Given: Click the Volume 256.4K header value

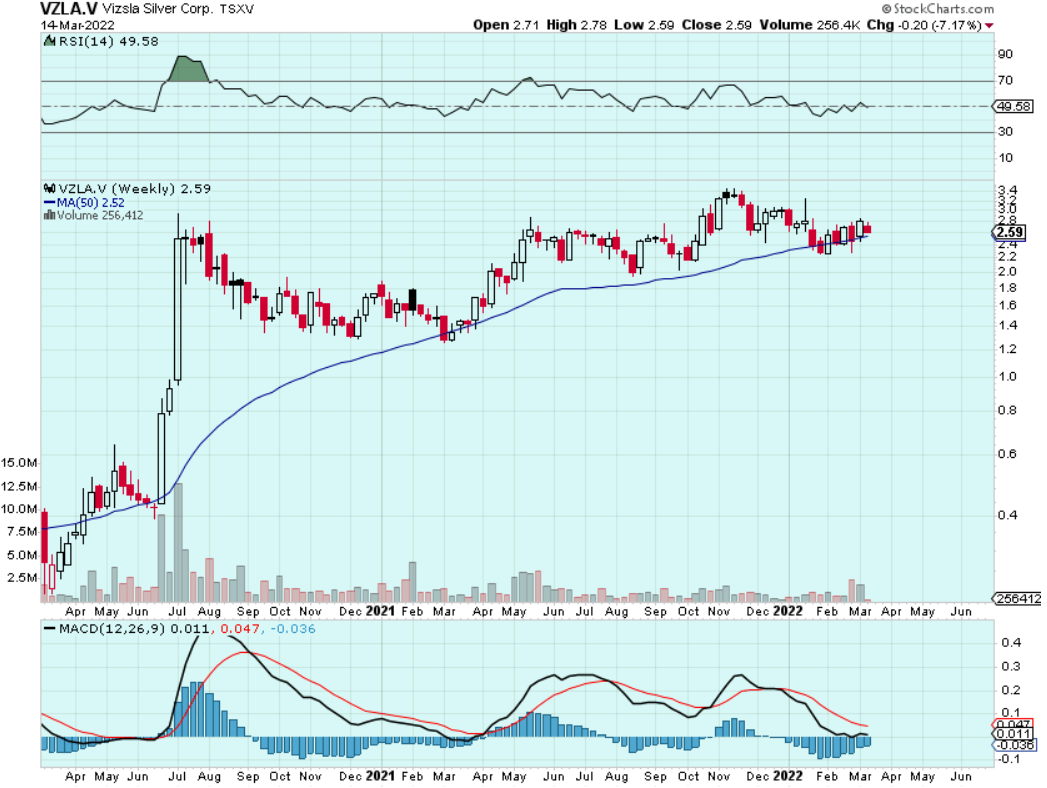Looking at the screenshot, I should tap(809, 25).
